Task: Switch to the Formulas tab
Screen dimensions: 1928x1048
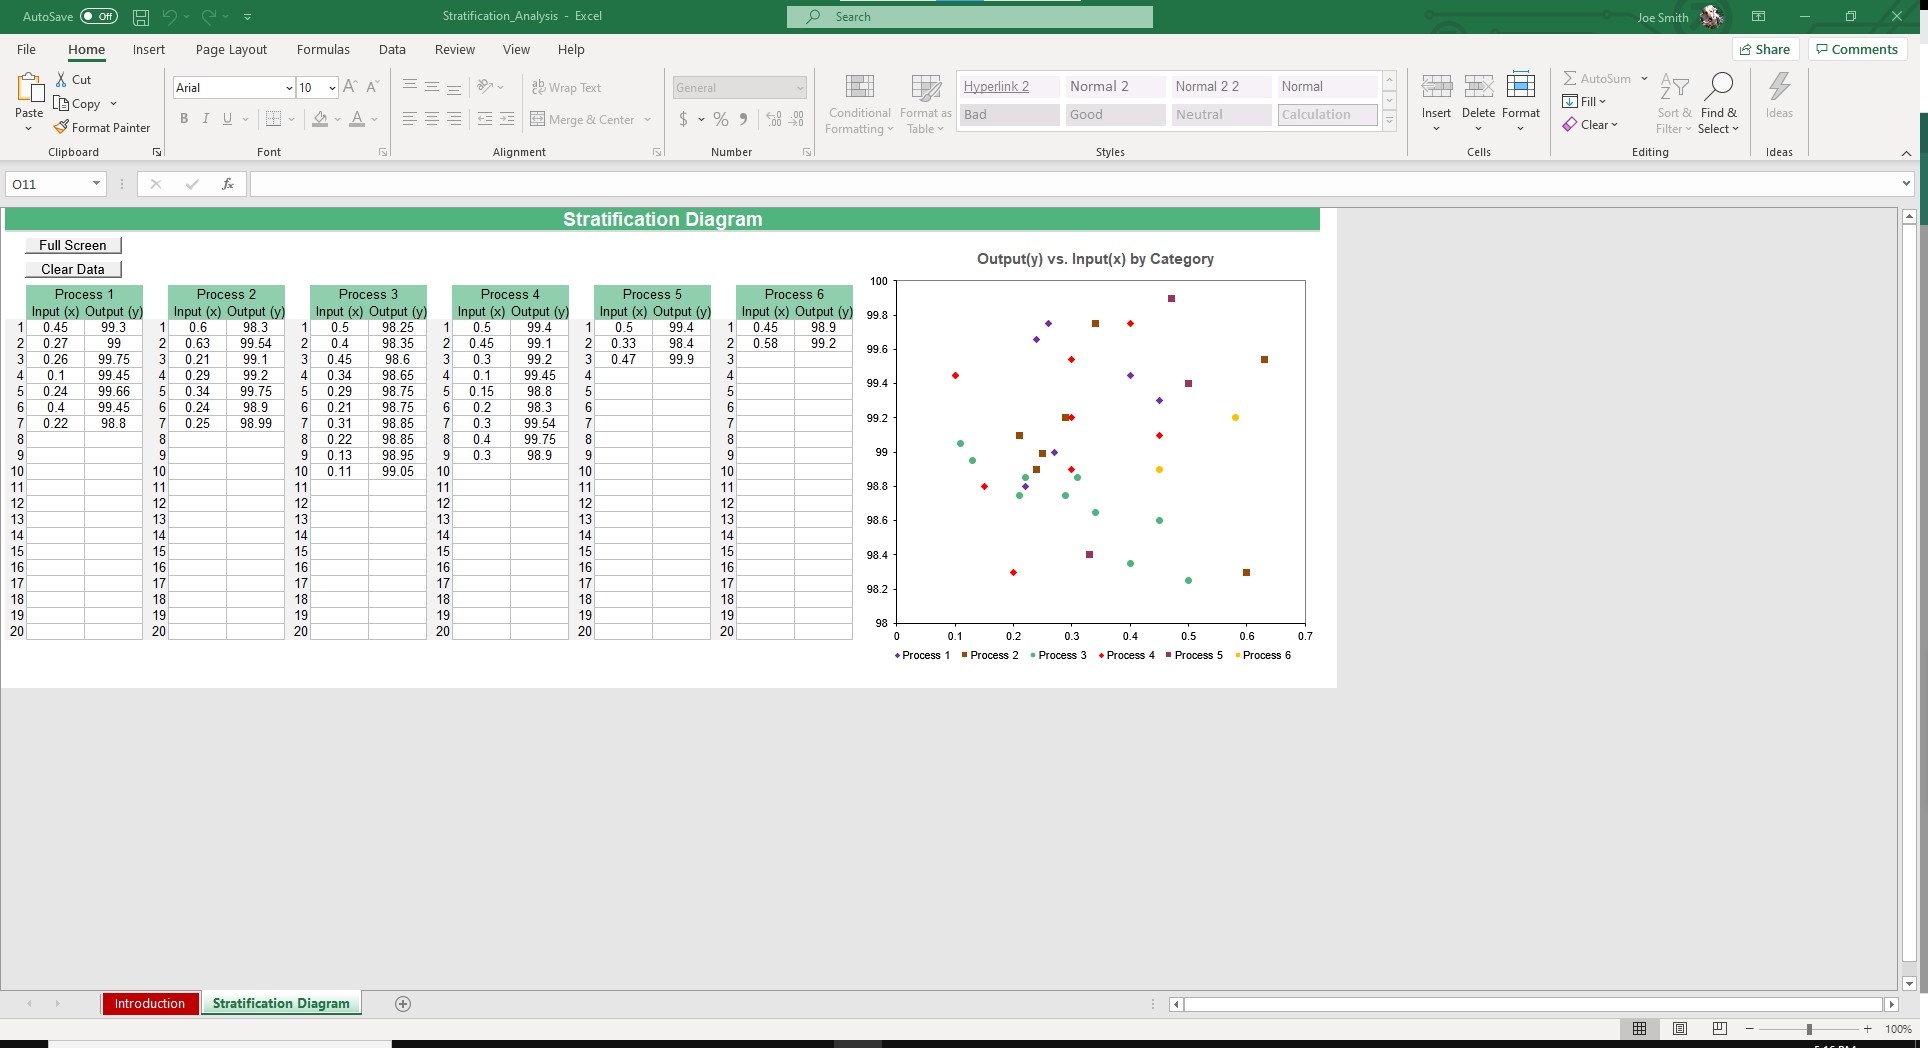Action: coord(323,50)
